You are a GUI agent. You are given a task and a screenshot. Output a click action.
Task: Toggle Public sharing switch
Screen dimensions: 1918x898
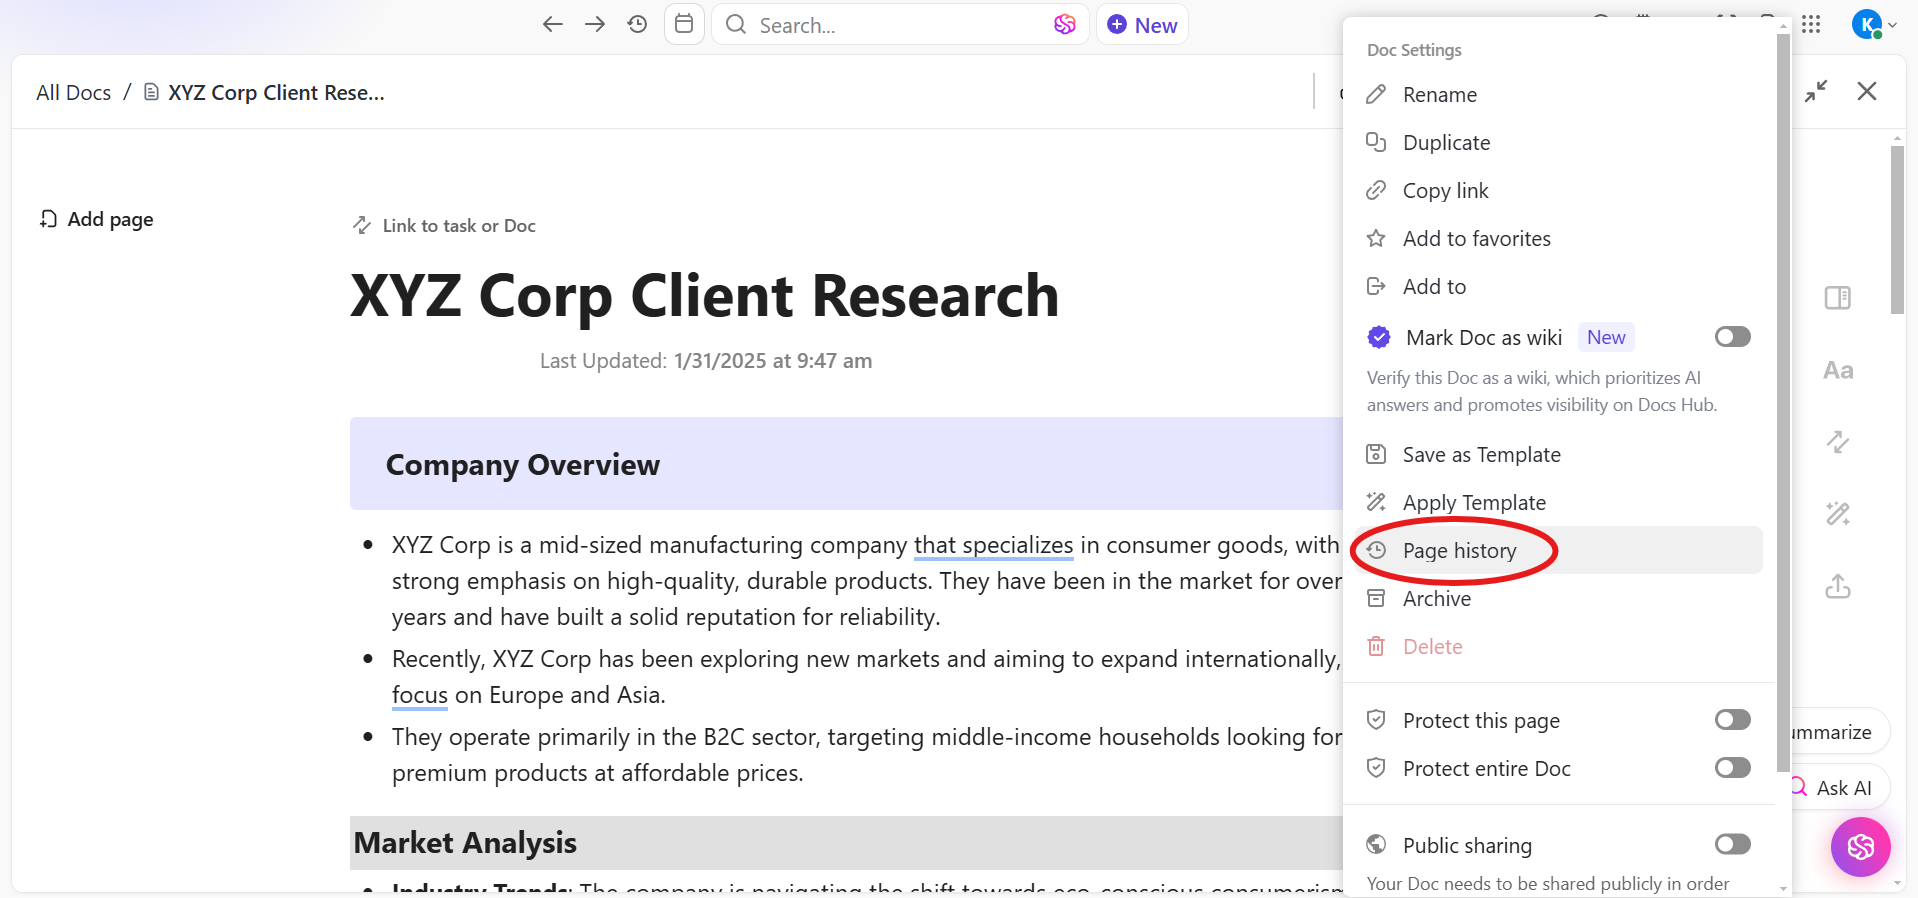tap(1732, 844)
